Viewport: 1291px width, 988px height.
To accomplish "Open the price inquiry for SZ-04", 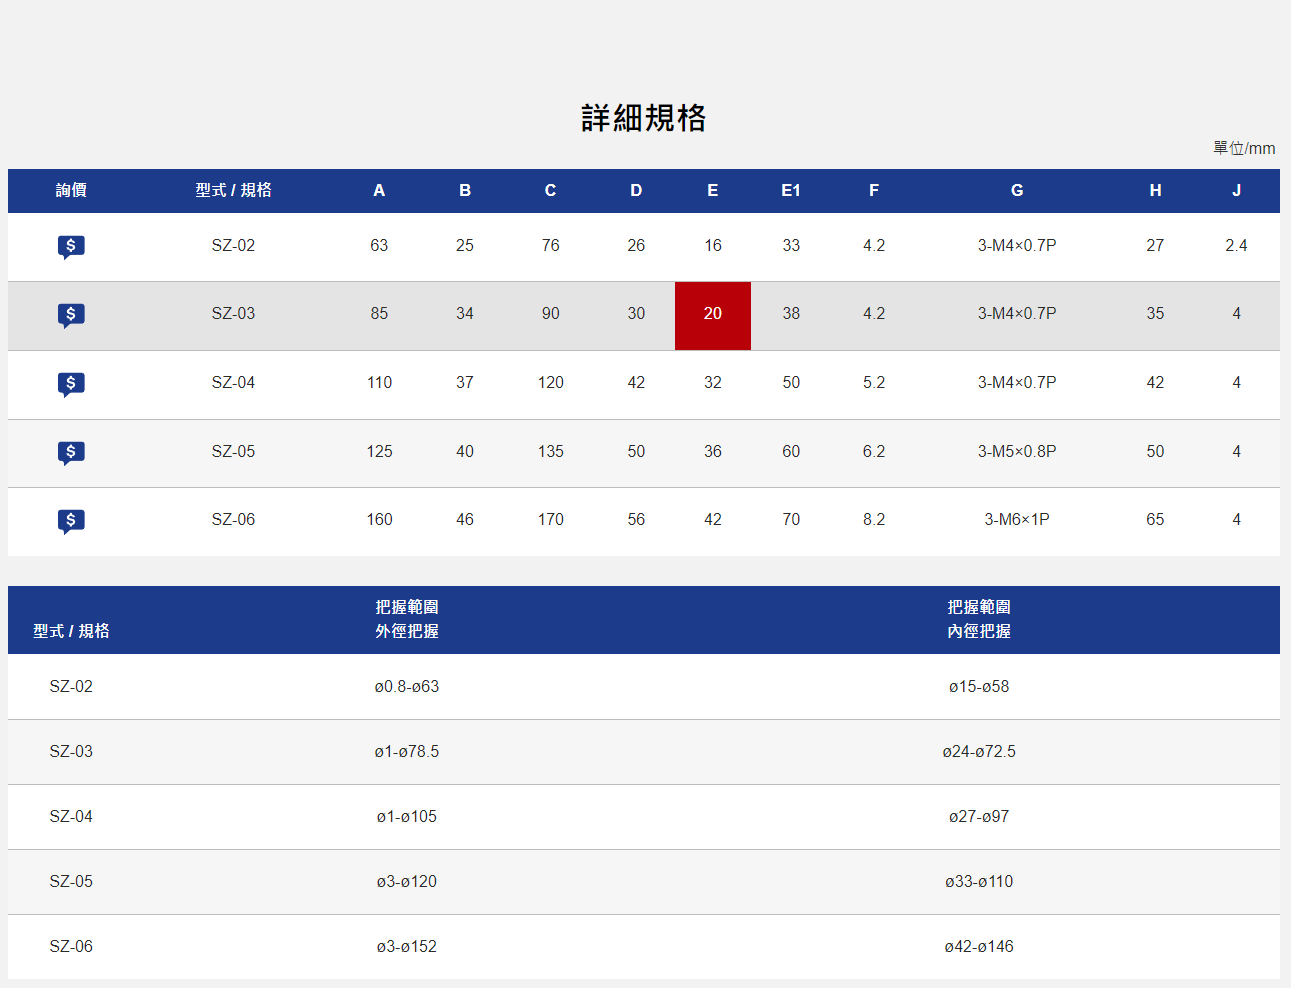I will 71,383.
